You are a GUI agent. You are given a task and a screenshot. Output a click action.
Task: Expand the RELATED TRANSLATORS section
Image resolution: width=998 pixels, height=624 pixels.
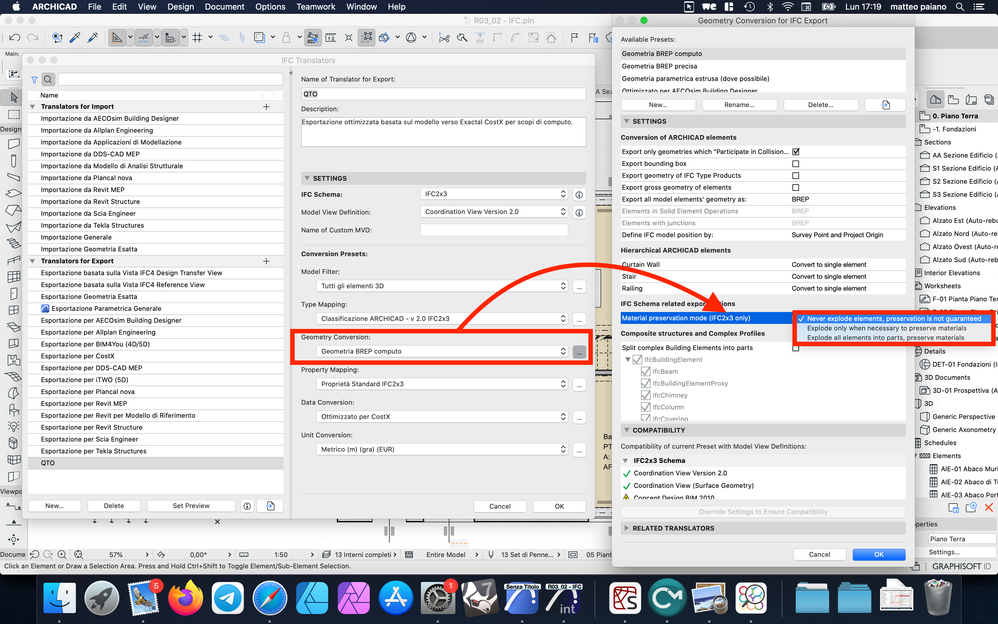coord(626,528)
